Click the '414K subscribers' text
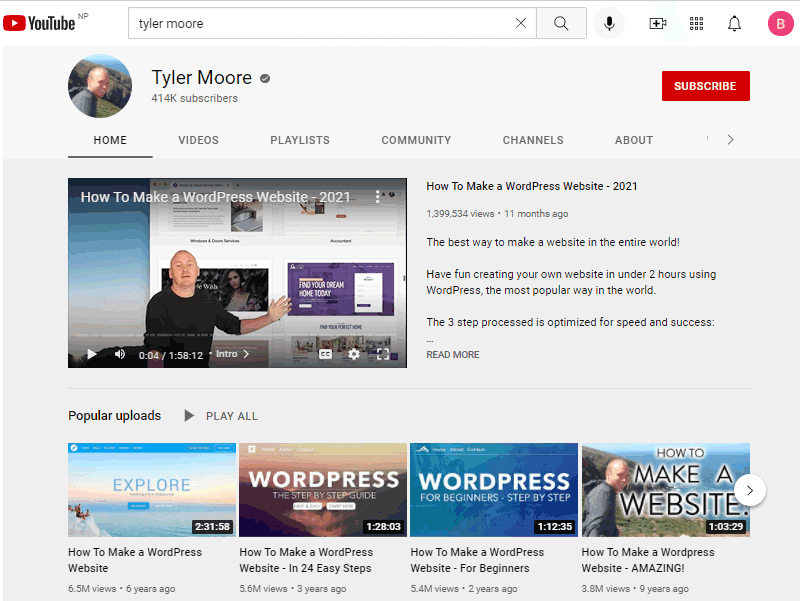Image resolution: width=800 pixels, height=601 pixels. coord(194,98)
